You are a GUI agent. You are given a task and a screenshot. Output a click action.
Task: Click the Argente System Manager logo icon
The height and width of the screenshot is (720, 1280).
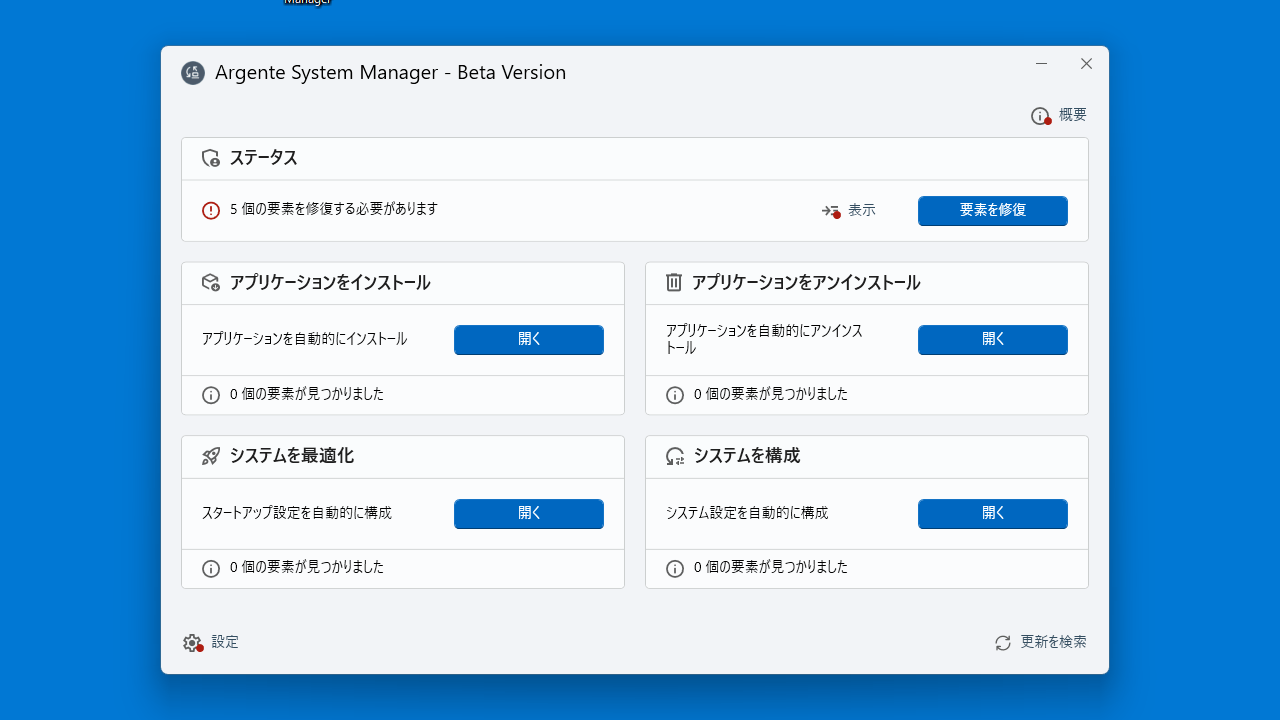coord(193,72)
